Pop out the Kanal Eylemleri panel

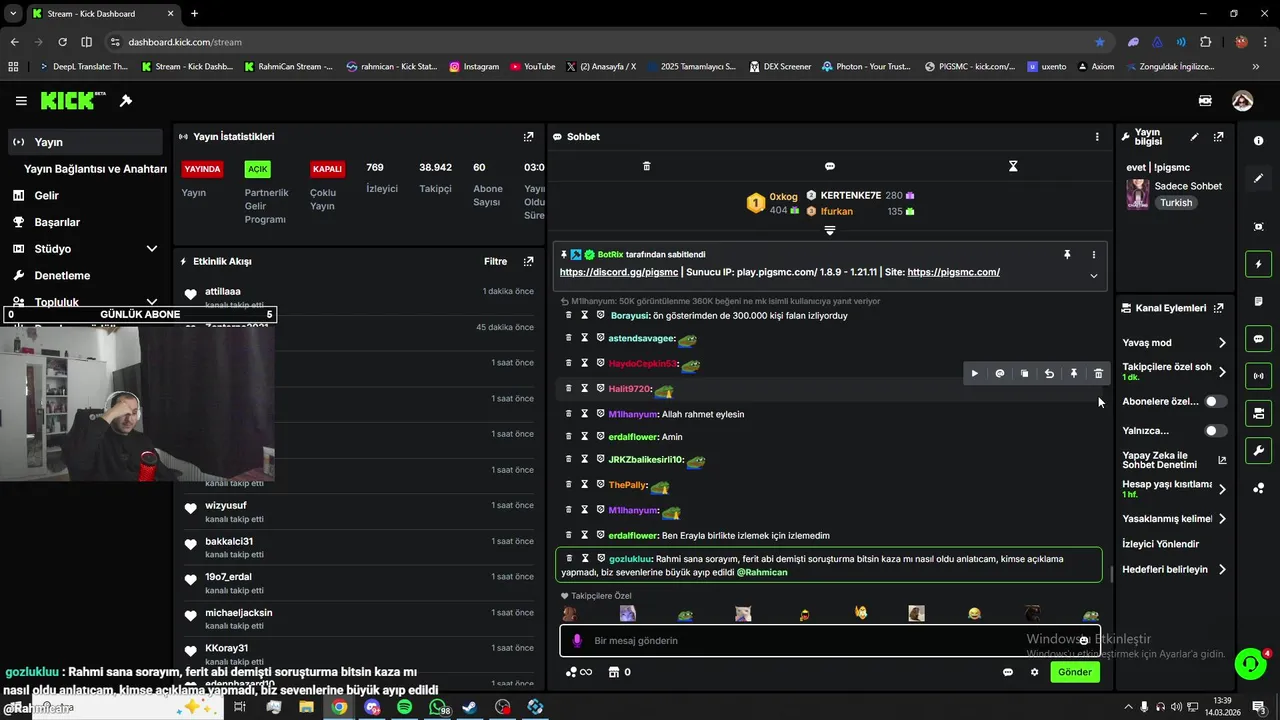(1218, 308)
